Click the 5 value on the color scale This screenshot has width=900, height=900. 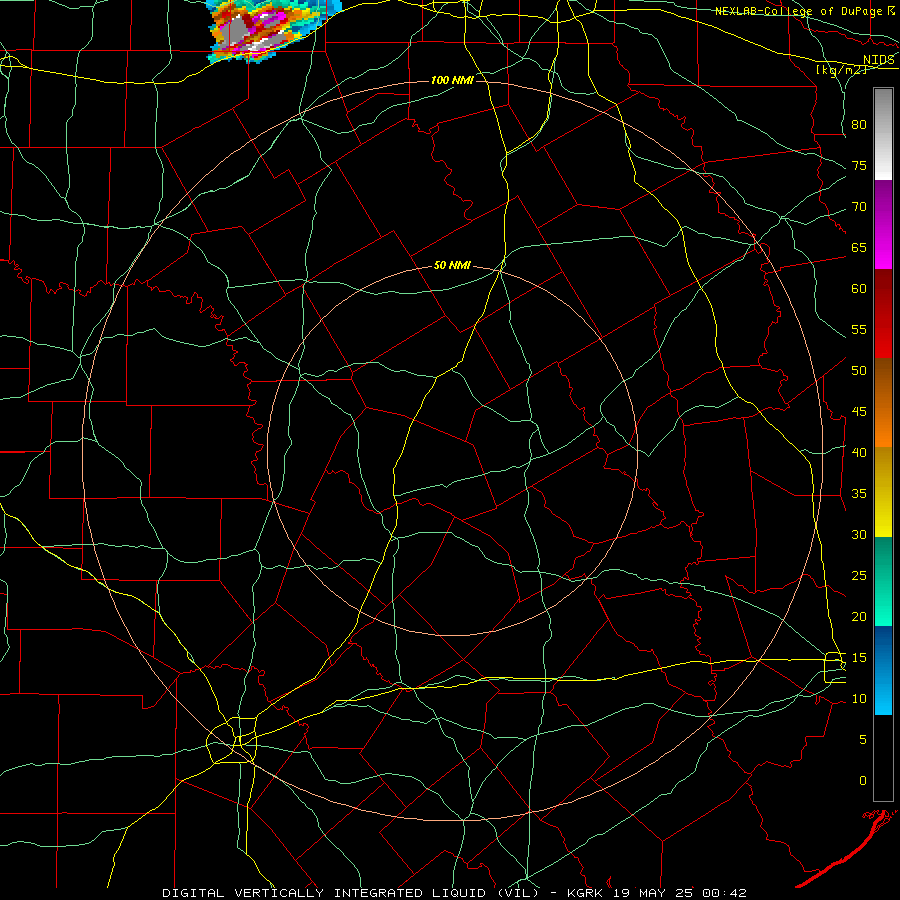point(863,740)
